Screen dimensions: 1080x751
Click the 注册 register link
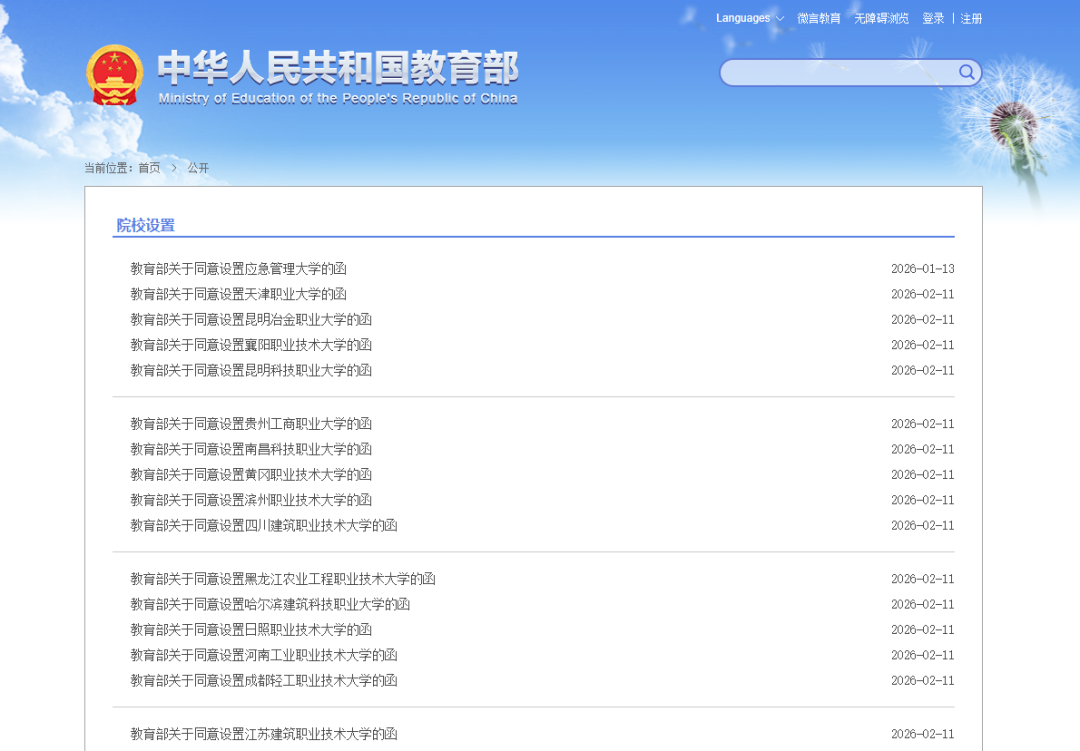[971, 19]
